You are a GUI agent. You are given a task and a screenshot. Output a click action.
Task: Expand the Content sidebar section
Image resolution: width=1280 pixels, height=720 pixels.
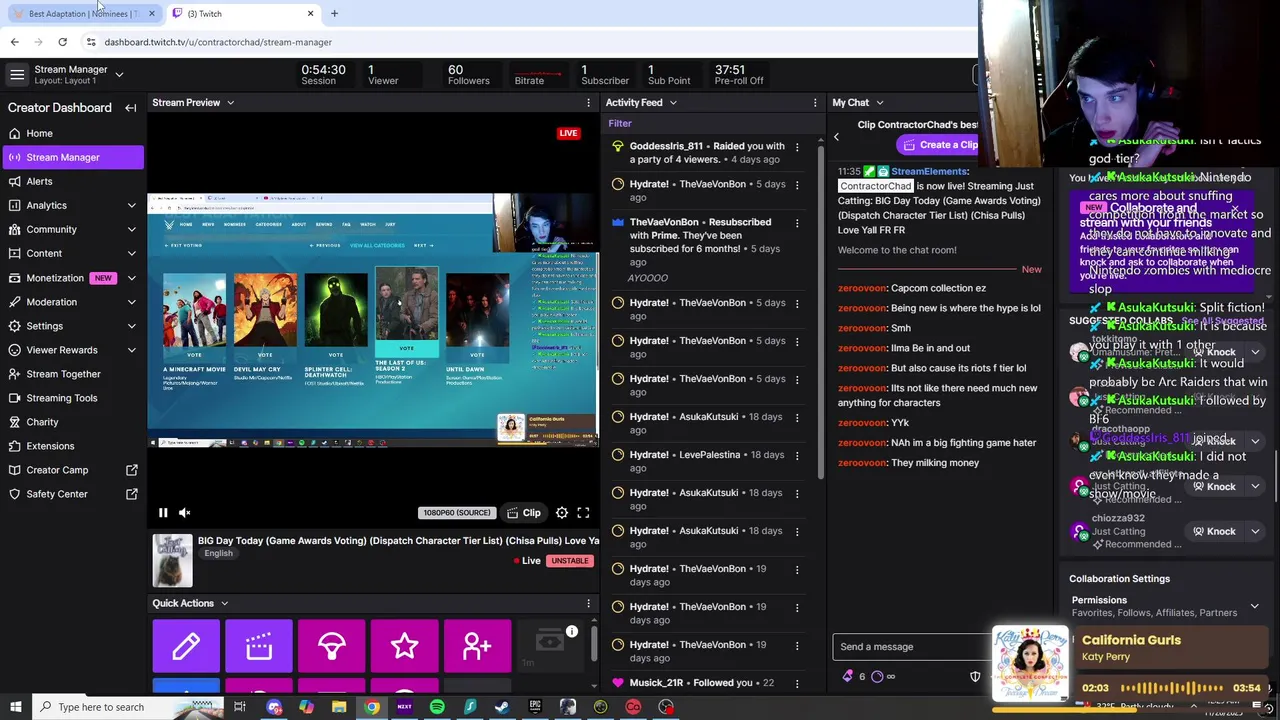tap(131, 253)
